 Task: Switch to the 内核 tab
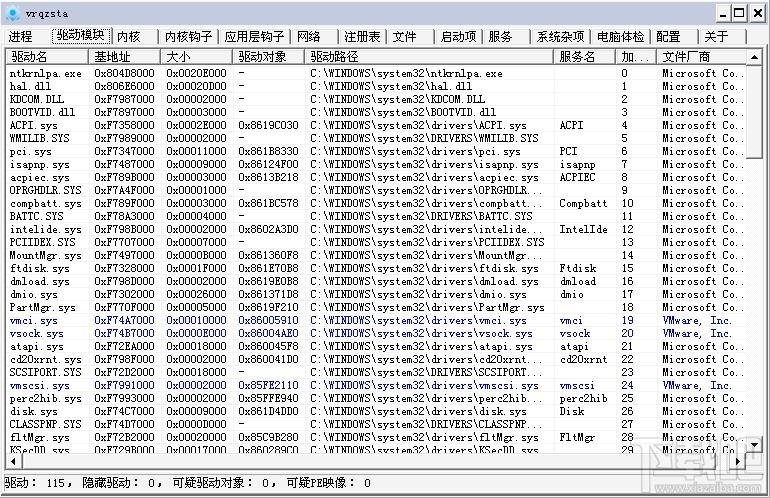(129, 36)
